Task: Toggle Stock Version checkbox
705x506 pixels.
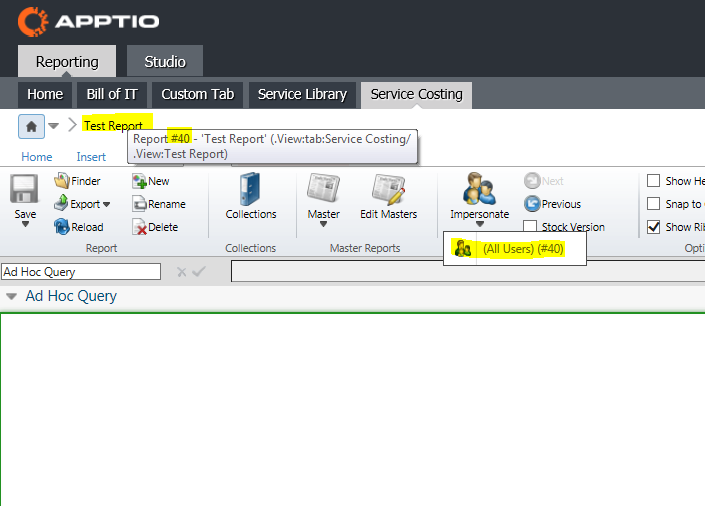Action: [x=531, y=226]
